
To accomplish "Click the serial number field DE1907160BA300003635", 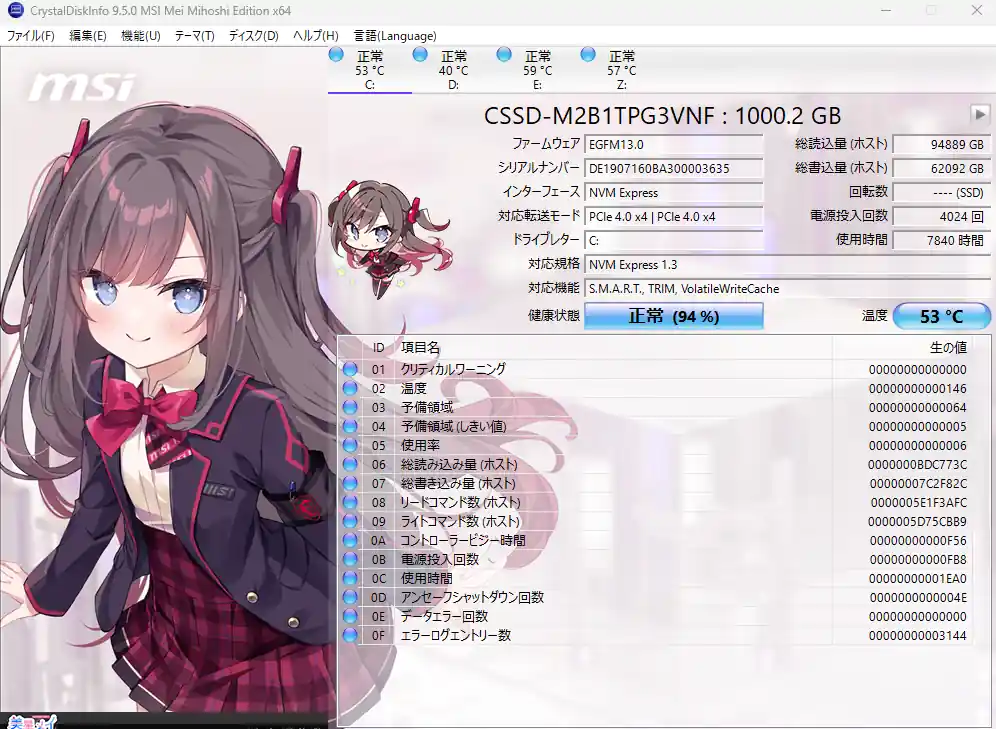I will click(x=674, y=168).
